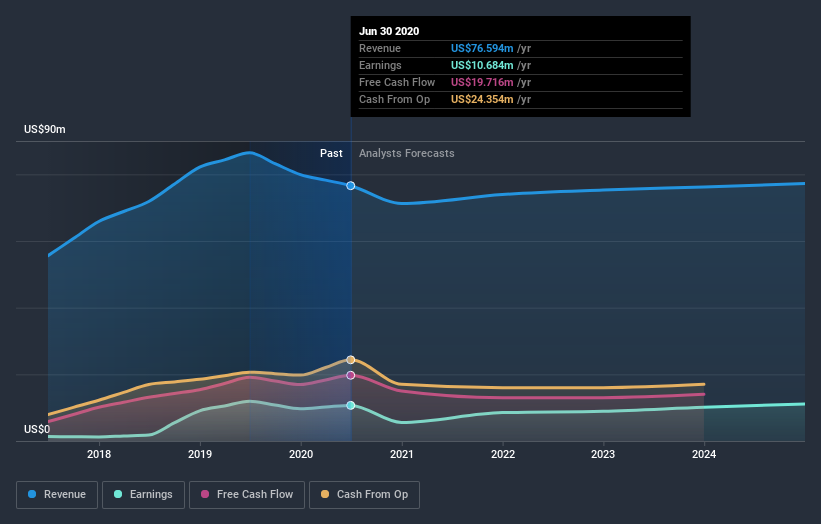Toggle the Cash From Op legend button
The image size is (821, 524).
click(x=364, y=495)
